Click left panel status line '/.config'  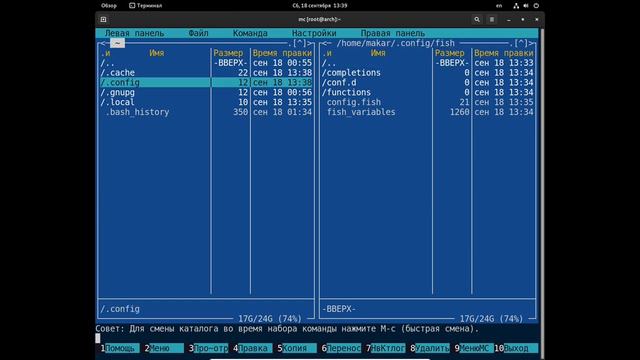[x=120, y=309]
